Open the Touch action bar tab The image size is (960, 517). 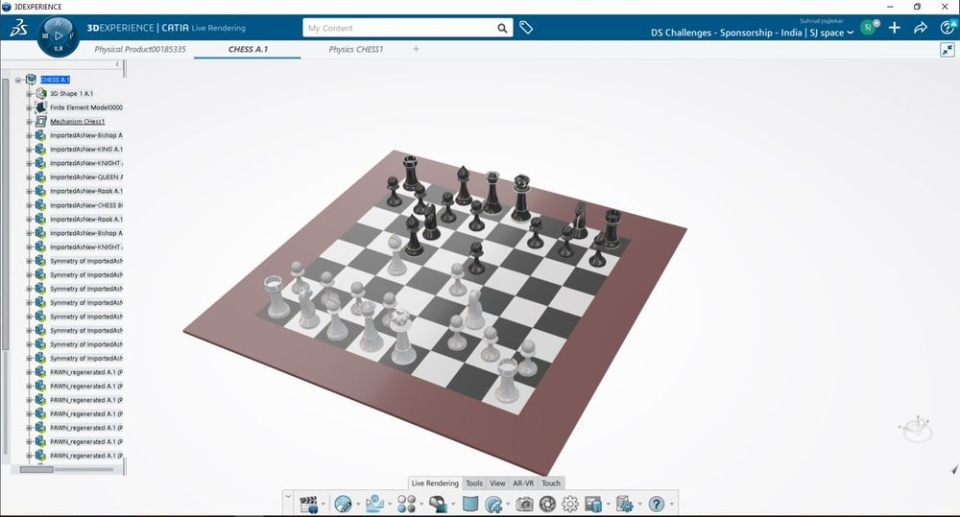click(551, 483)
